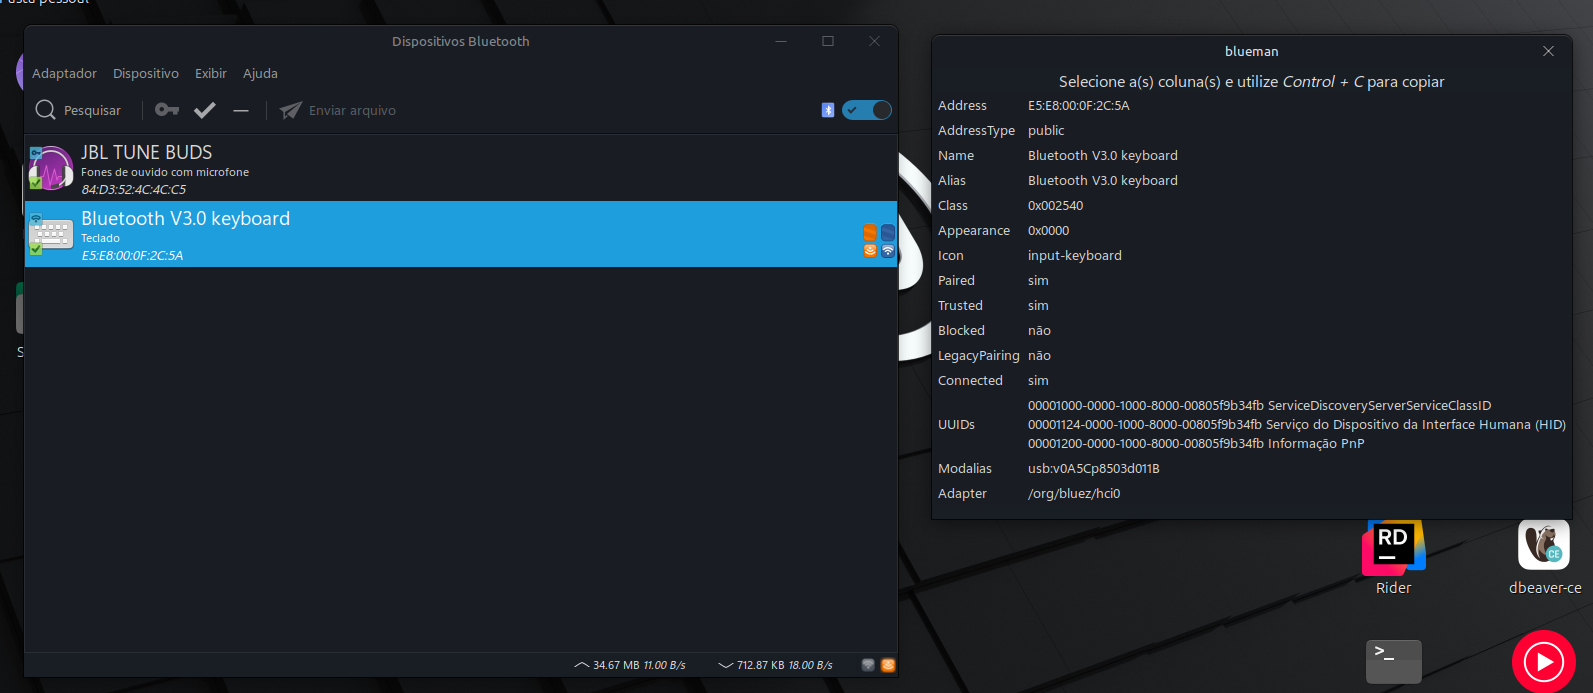The width and height of the screenshot is (1593, 693).
Task: Click the Pesquisar search icon
Action: (45, 110)
